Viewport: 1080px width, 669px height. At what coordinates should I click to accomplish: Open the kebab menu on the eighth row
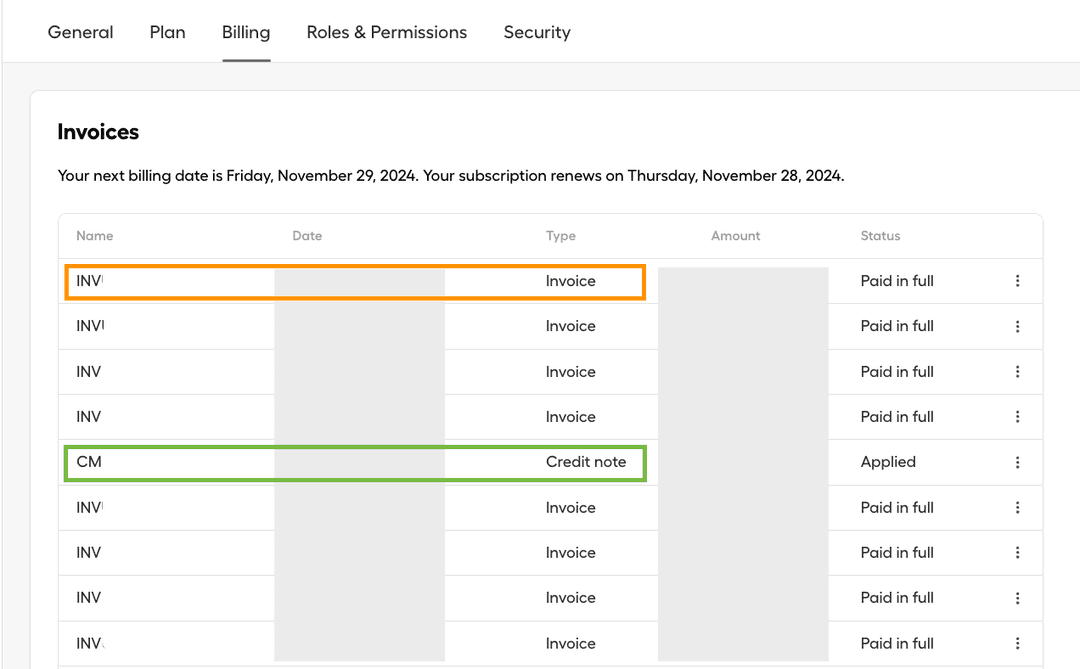click(x=1017, y=598)
